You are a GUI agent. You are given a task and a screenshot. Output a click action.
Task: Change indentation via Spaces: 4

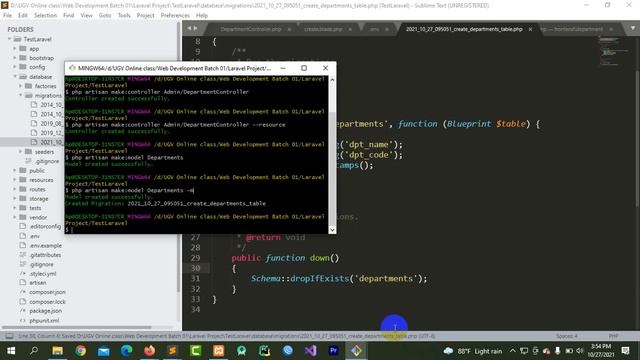pos(567,336)
